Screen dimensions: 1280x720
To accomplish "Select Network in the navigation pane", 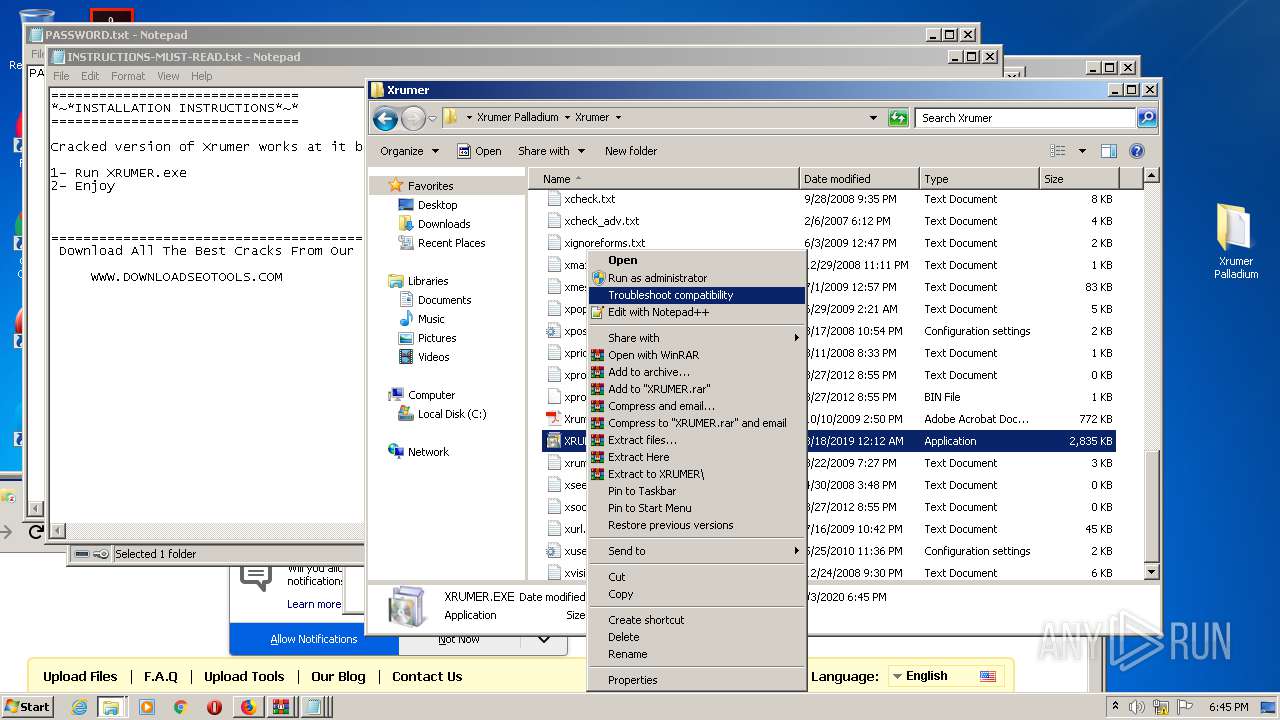I will [428, 452].
